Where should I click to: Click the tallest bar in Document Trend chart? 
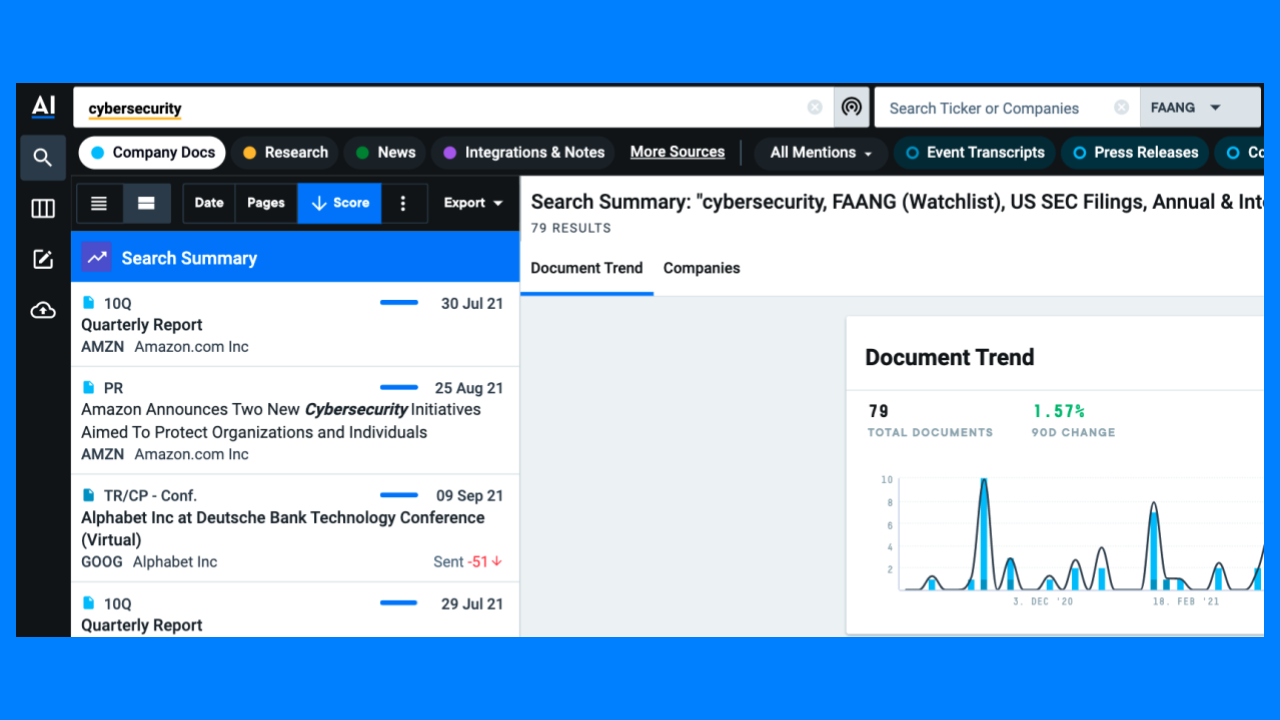[984, 535]
